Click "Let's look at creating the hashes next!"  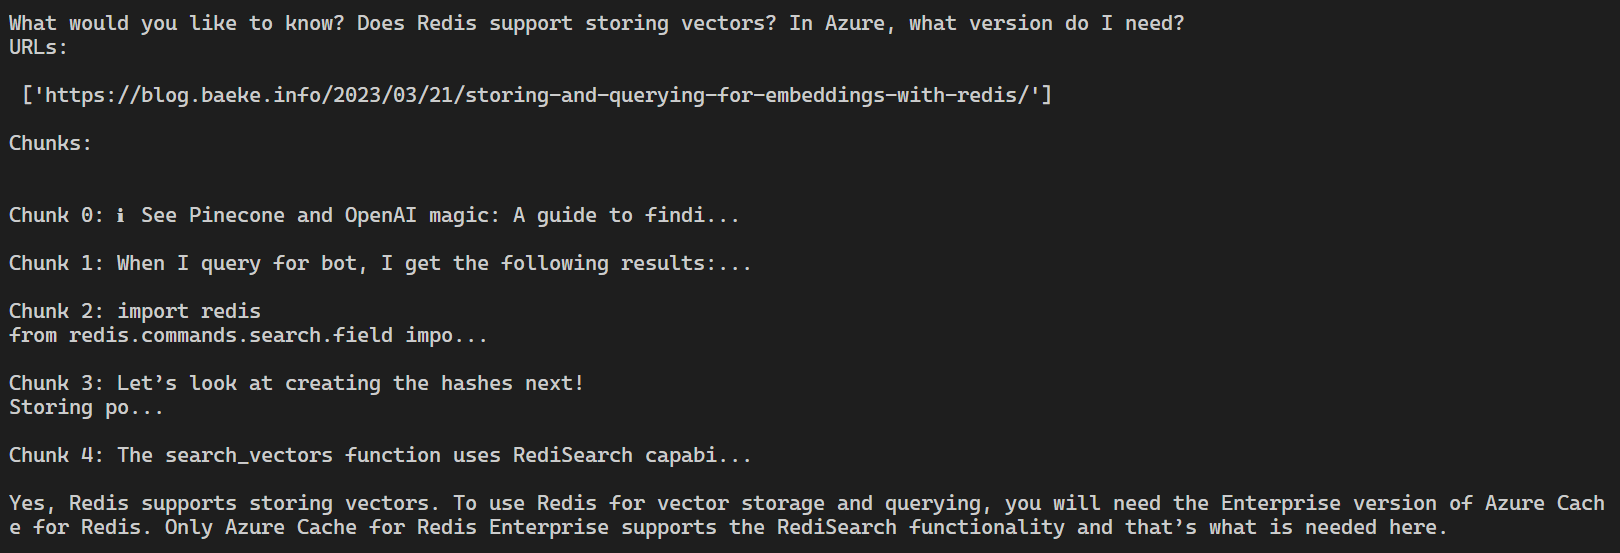click(350, 383)
